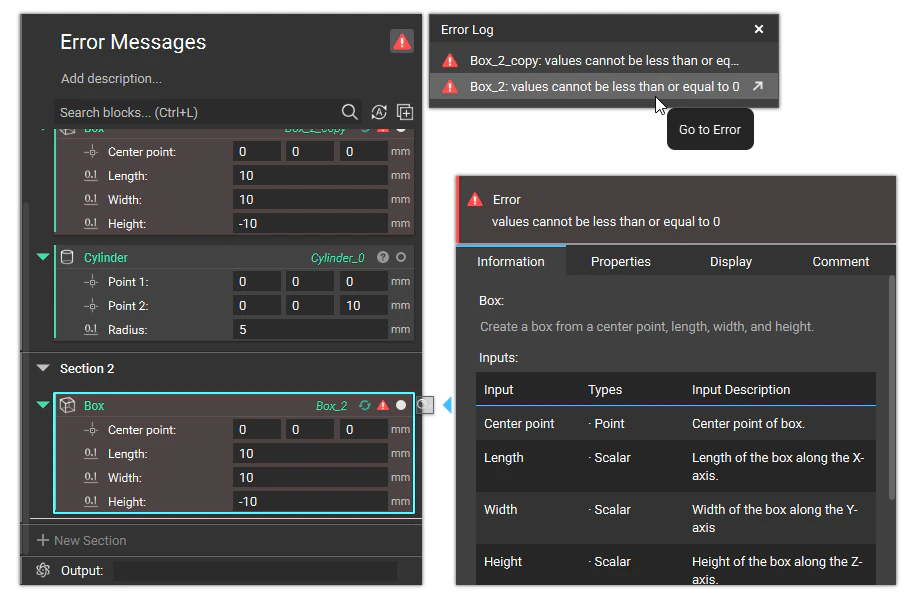Screen dimensions: 909x598
Task: Click the Cylinder block icon
Action: [x=67, y=257]
